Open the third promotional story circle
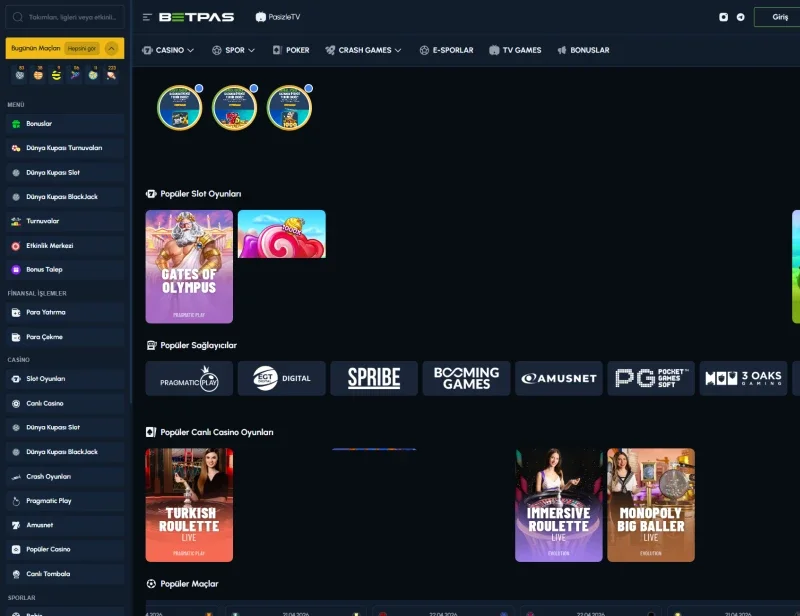 (289, 108)
